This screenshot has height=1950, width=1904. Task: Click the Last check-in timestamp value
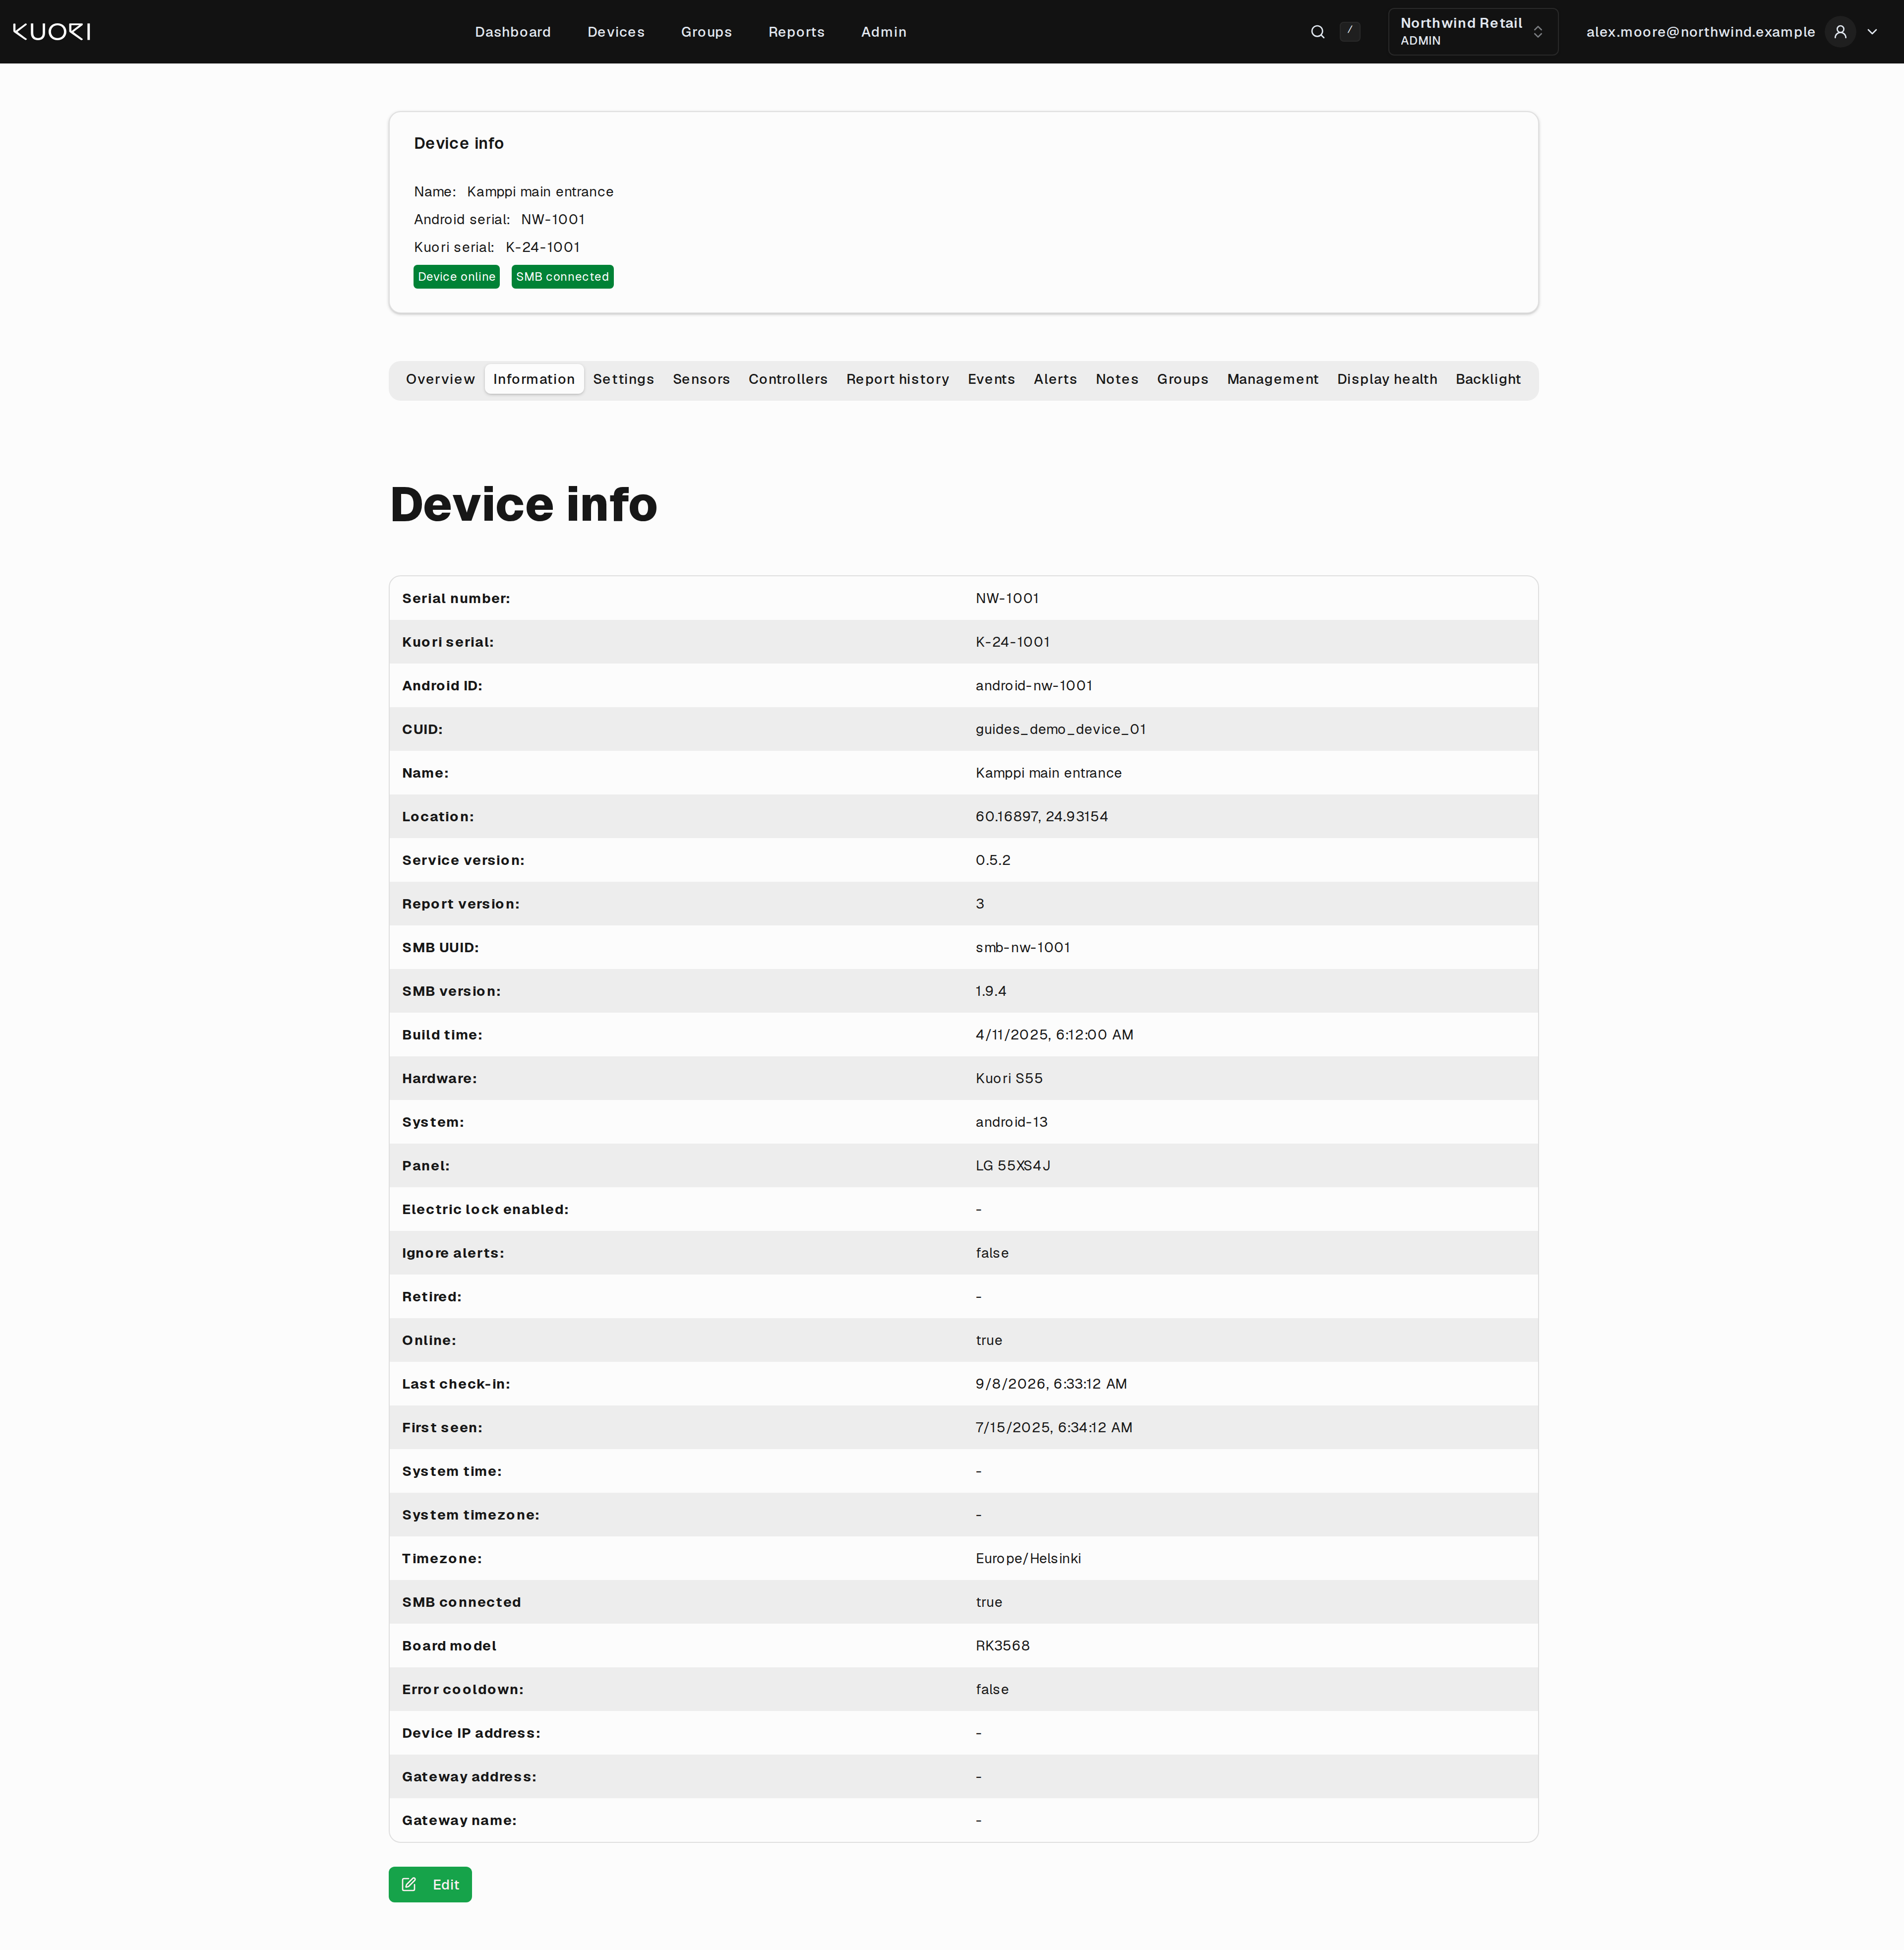[x=1050, y=1384]
